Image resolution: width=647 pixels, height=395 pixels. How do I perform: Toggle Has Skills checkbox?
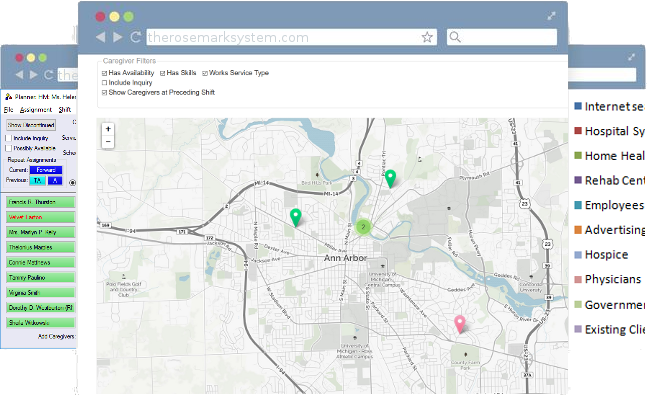[x=163, y=73]
